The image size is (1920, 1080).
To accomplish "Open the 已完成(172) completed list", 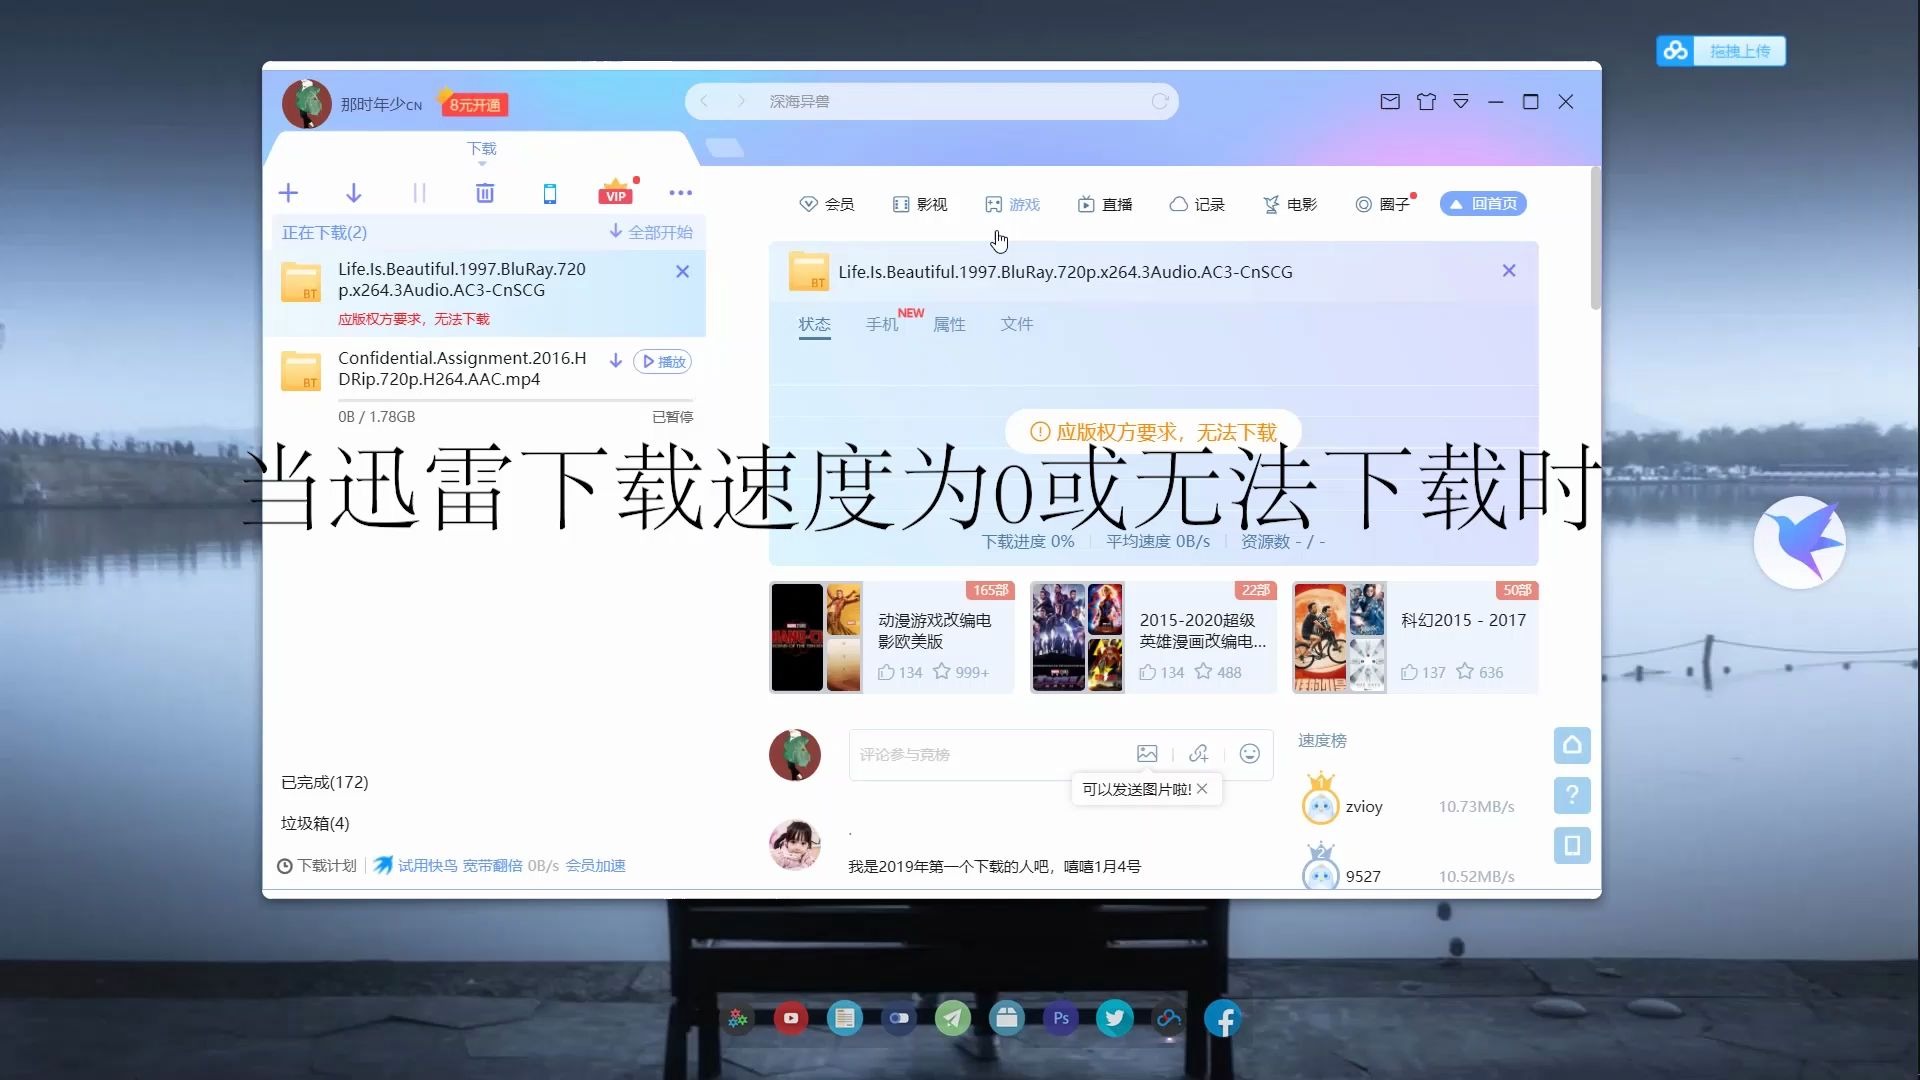I will pyautogui.click(x=325, y=782).
